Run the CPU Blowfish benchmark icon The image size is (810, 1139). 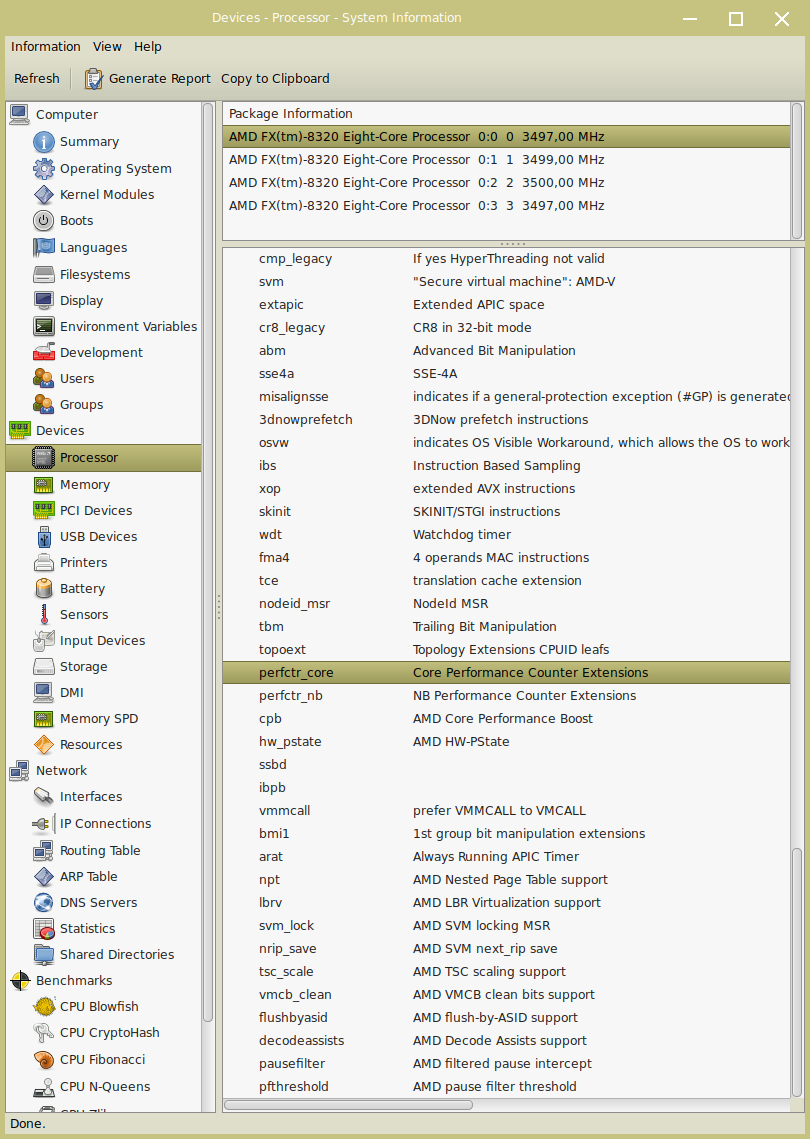point(44,1007)
